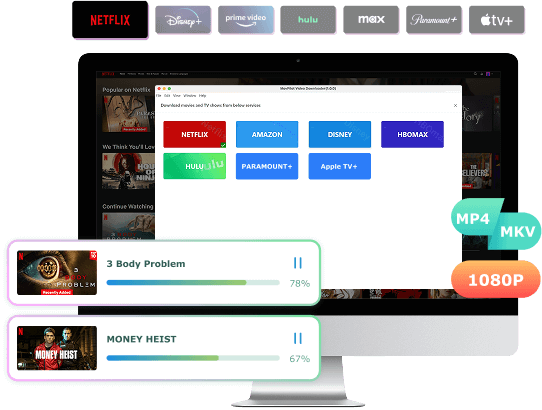Pause the 3 Body Problem download
542x410 pixels.
[x=298, y=263]
